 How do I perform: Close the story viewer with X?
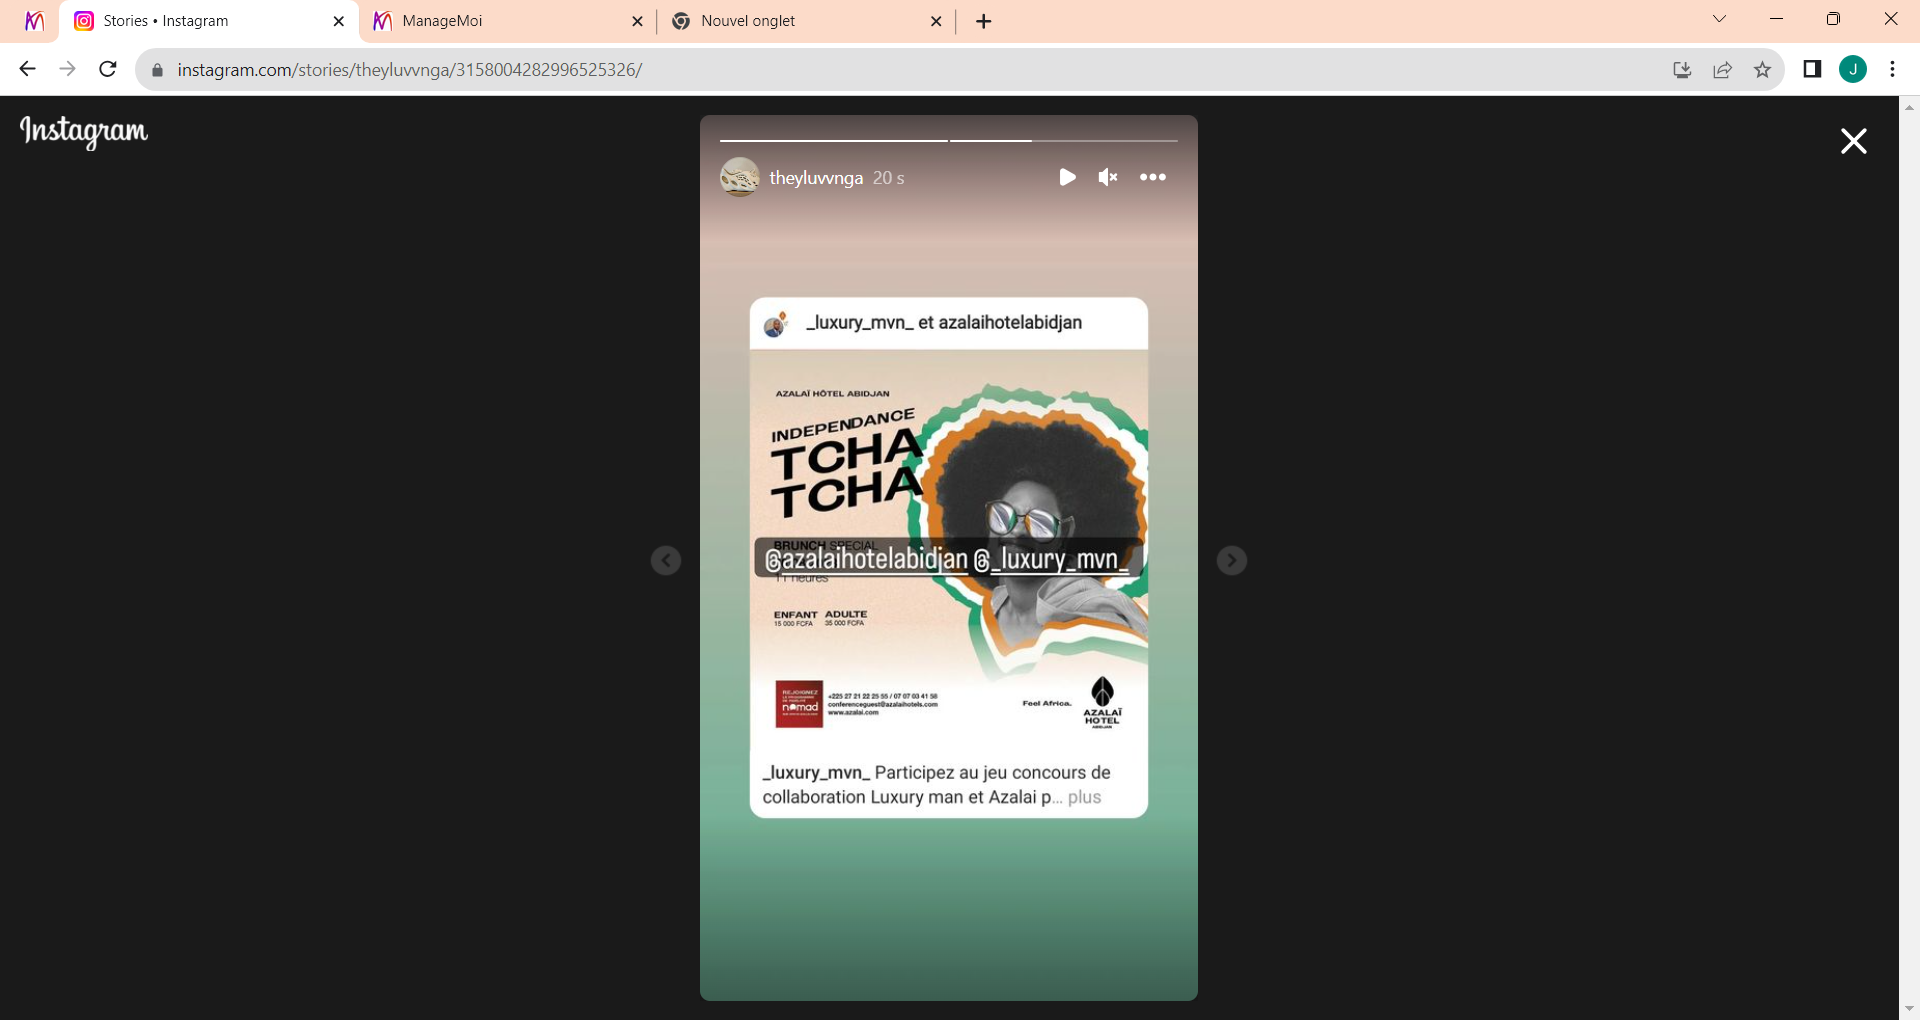[x=1853, y=141]
